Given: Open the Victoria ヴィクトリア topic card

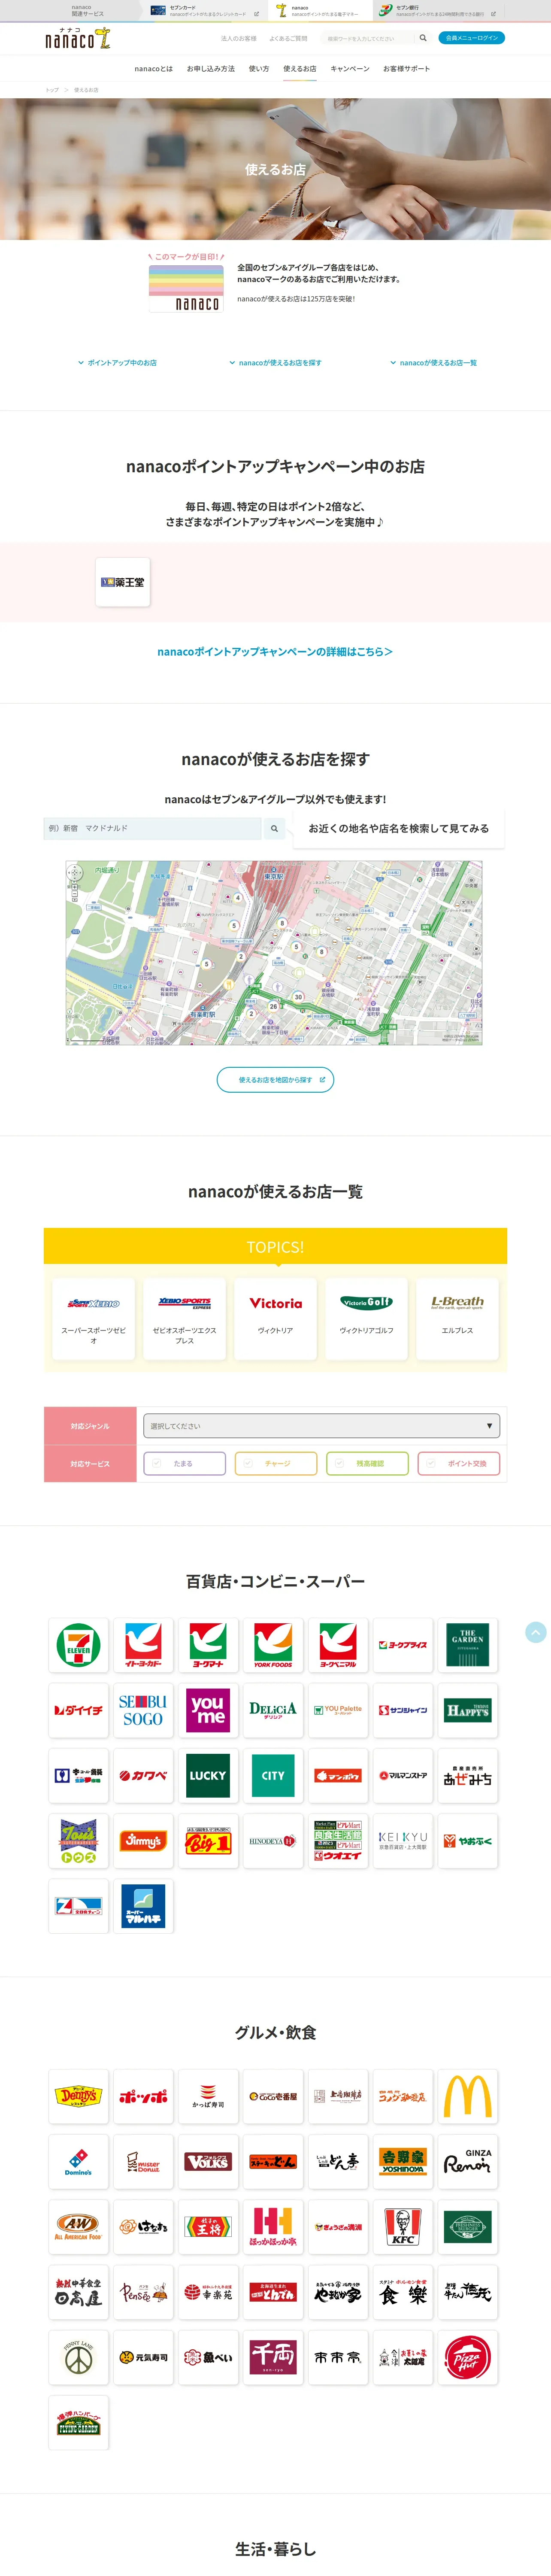Looking at the screenshot, I should pyautogui.click(x=276, y=1318).
